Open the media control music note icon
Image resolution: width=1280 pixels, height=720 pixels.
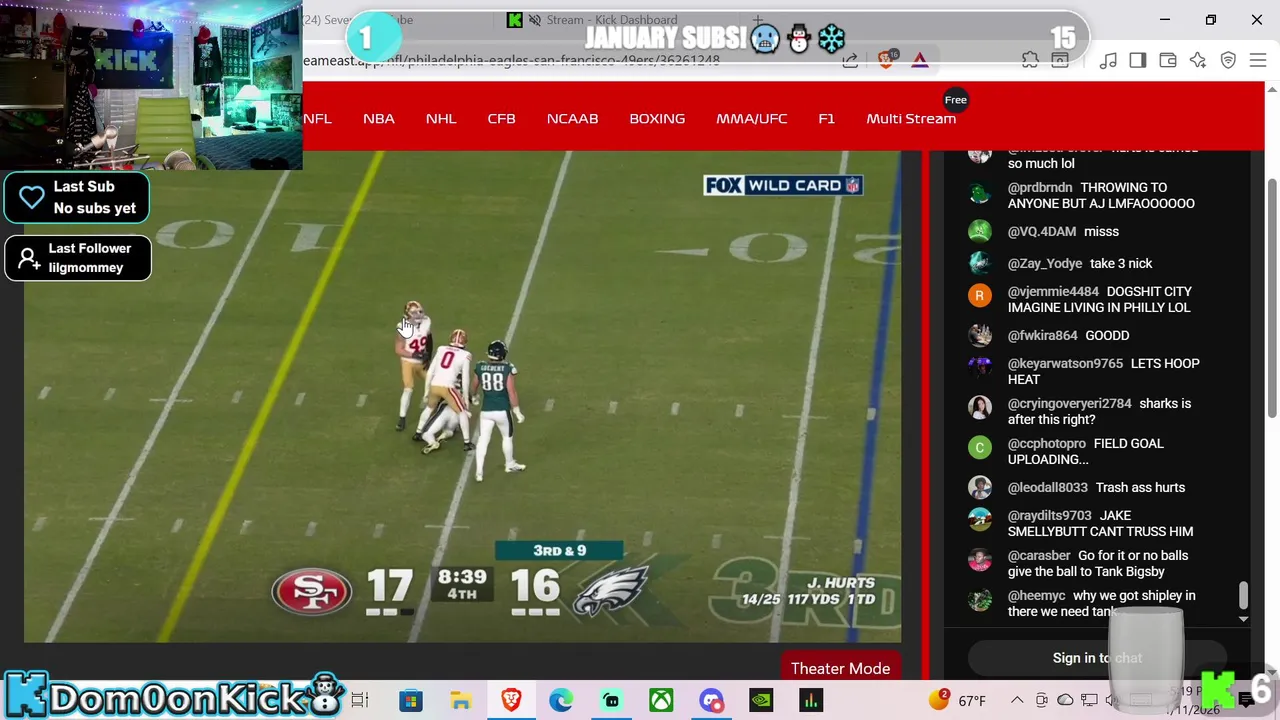pos(1108,61)
